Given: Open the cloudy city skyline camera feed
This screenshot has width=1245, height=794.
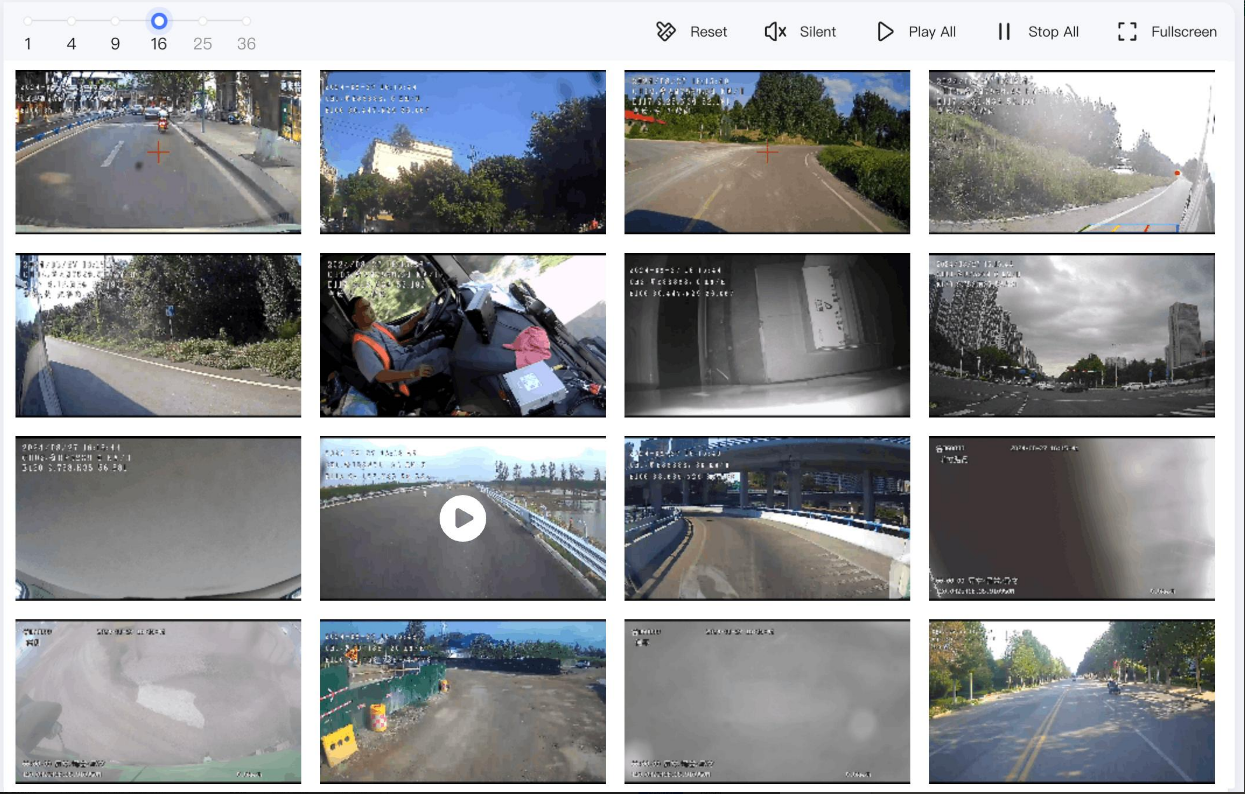Looking at the screenshot, I should coord(1071,335).
